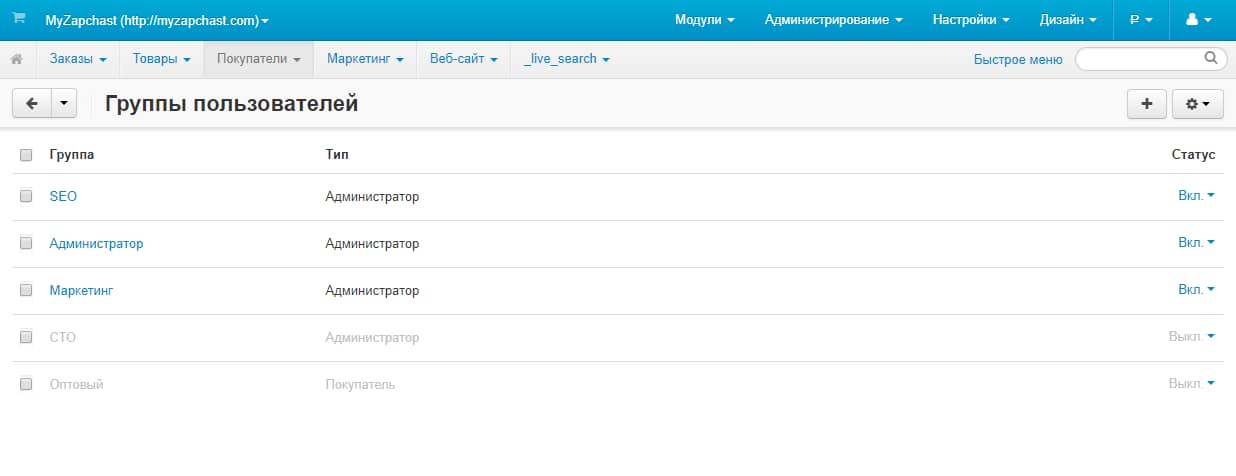Click the Группы пользователей page title
This screenshot has height=476, width=1236.
point(231,103)
